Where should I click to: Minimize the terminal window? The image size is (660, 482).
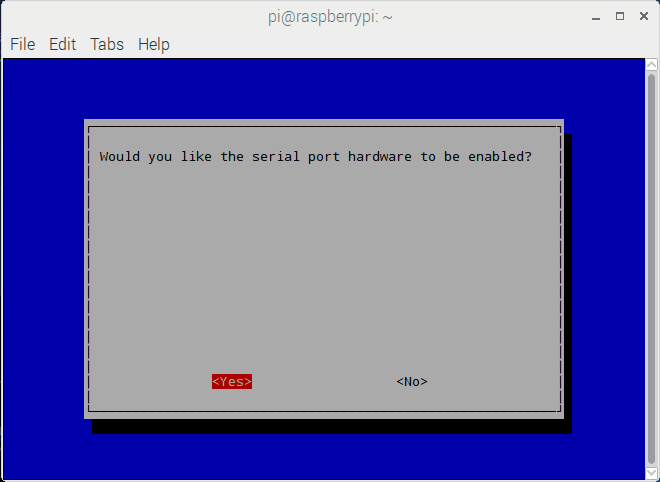click(596, 17)
